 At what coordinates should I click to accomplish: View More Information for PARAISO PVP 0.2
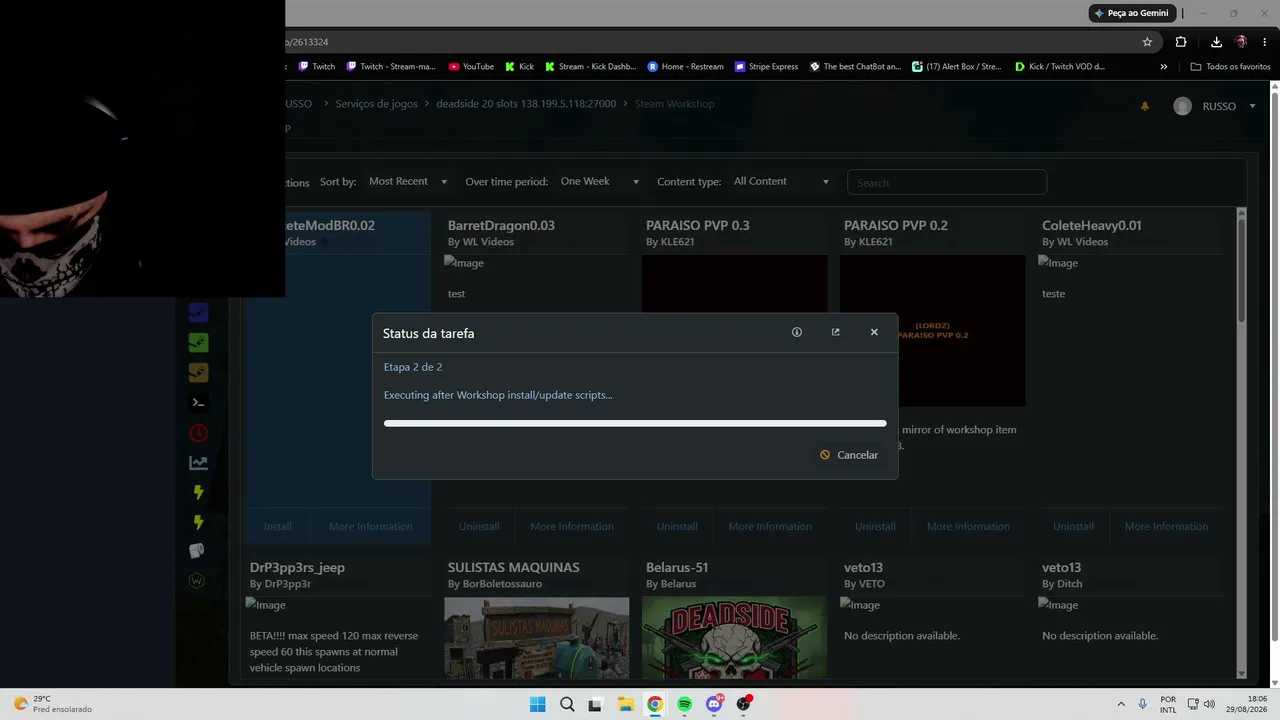968,526
